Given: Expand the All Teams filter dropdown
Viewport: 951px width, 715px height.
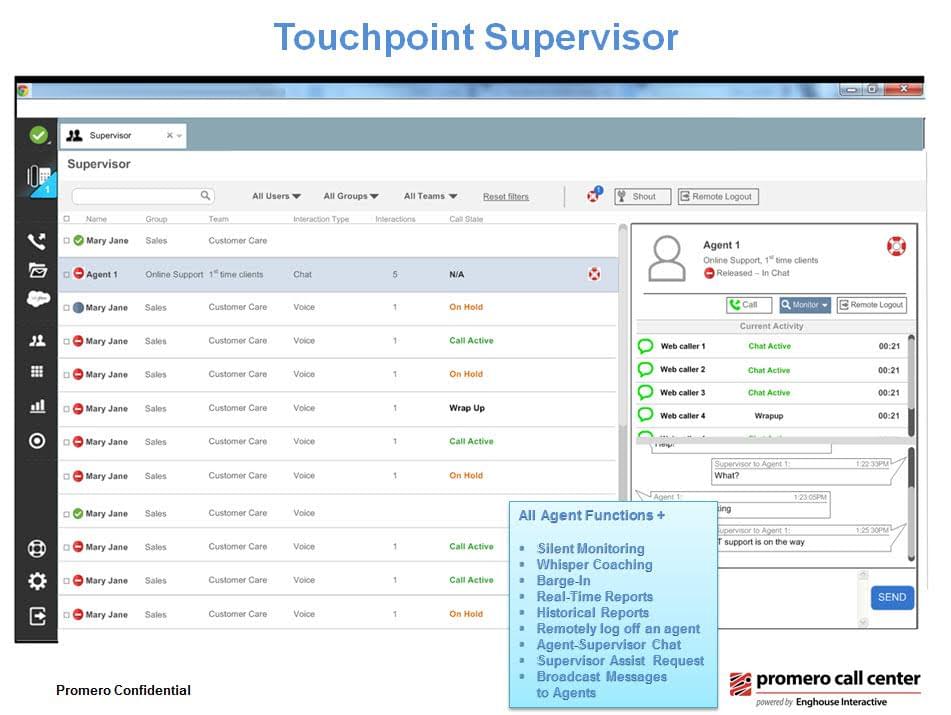Looking at the screenshot, I should coord(431,196).
